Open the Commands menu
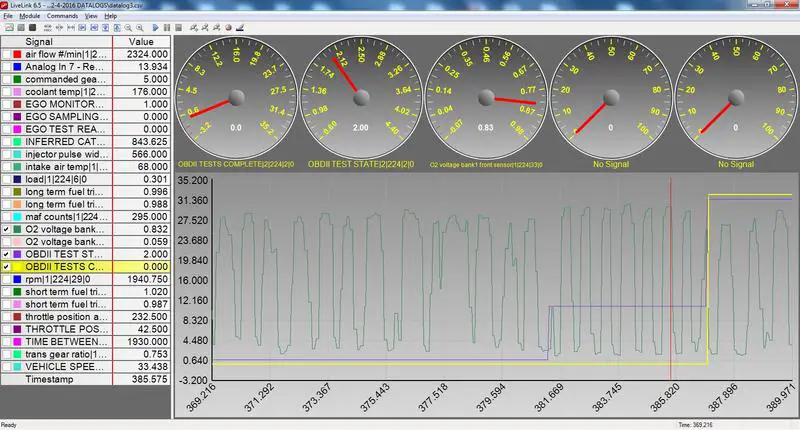 pyautogui.click(x=62, y=16)
